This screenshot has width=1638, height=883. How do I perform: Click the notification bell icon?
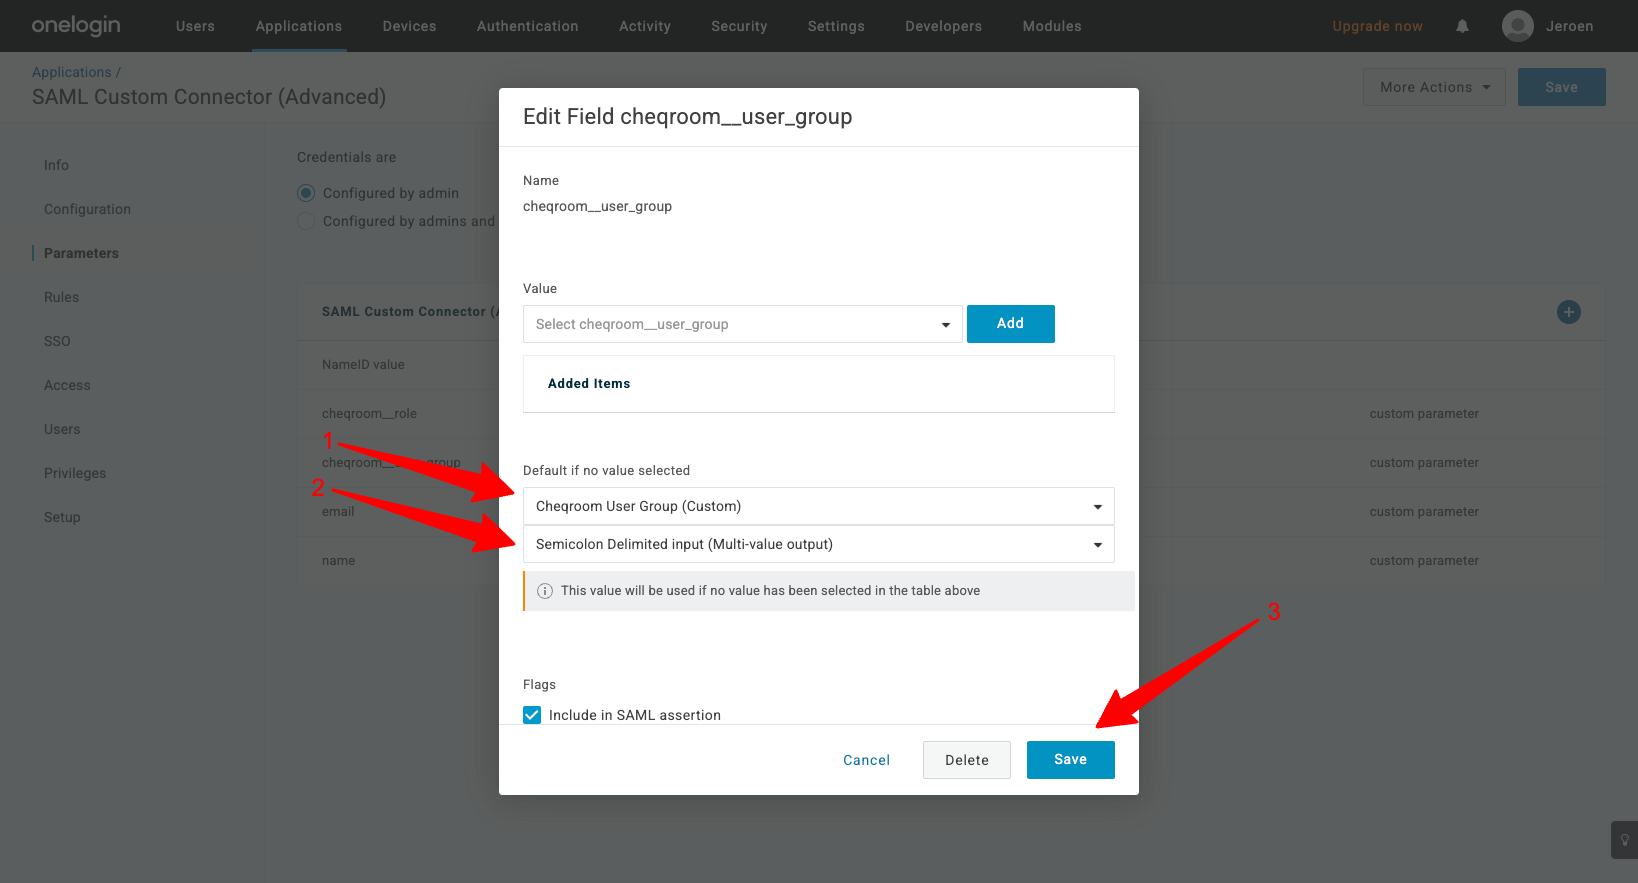pos(1462,26)
